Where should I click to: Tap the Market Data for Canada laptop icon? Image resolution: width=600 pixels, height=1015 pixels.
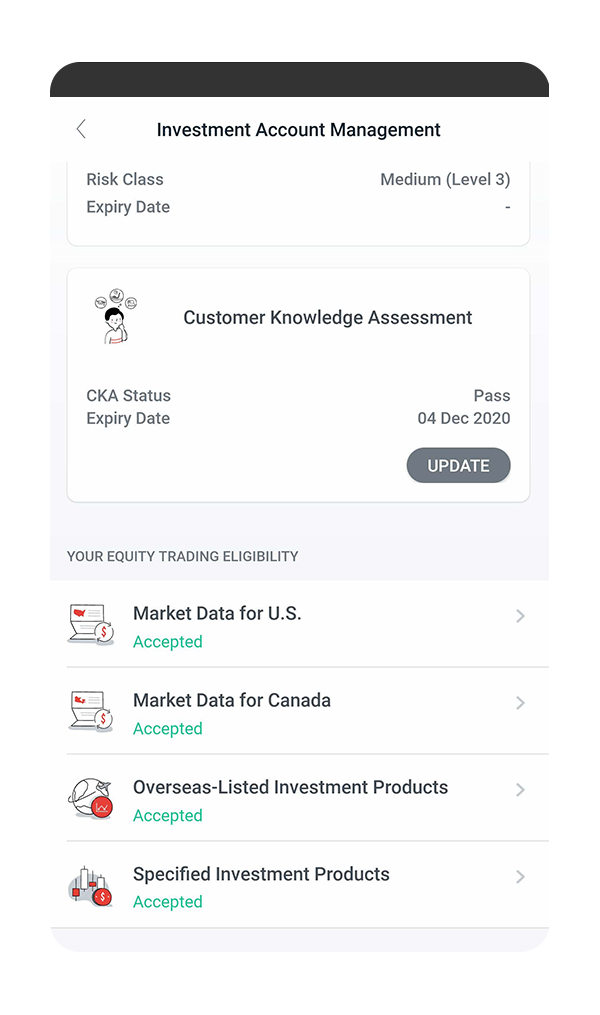pos(91,711)
